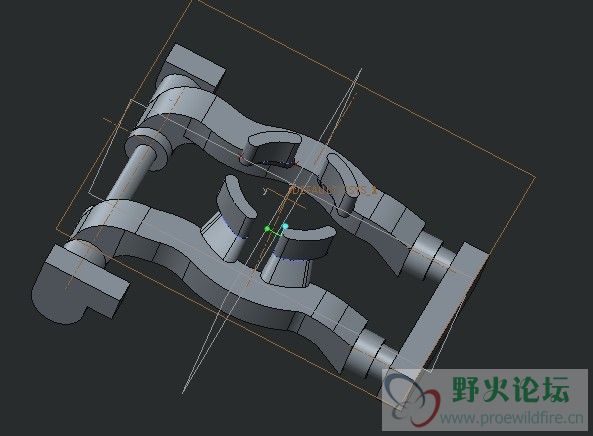Screen dimensions: 593x436
Task: Select the cylindrical shaft end of the upper arm
Action: tap(432, 252)
